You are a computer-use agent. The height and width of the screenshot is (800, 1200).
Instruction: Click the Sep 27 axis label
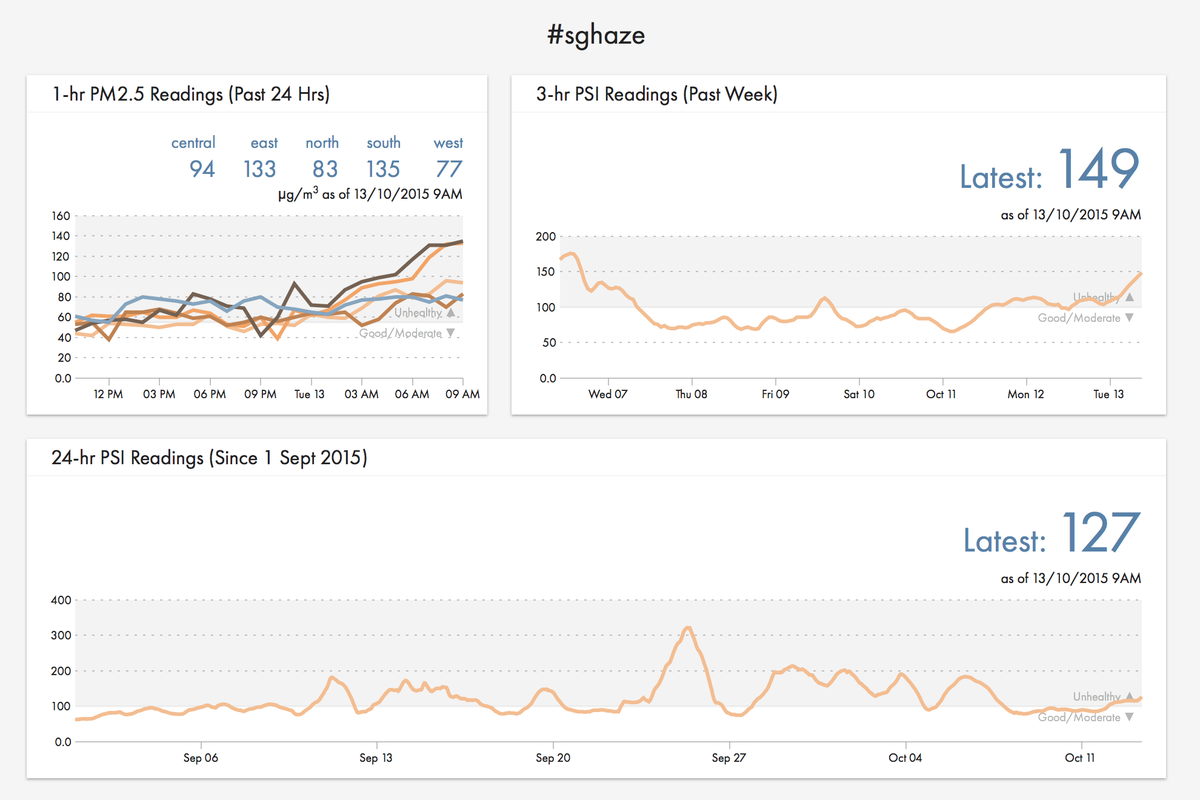click(x=729, y=759)
